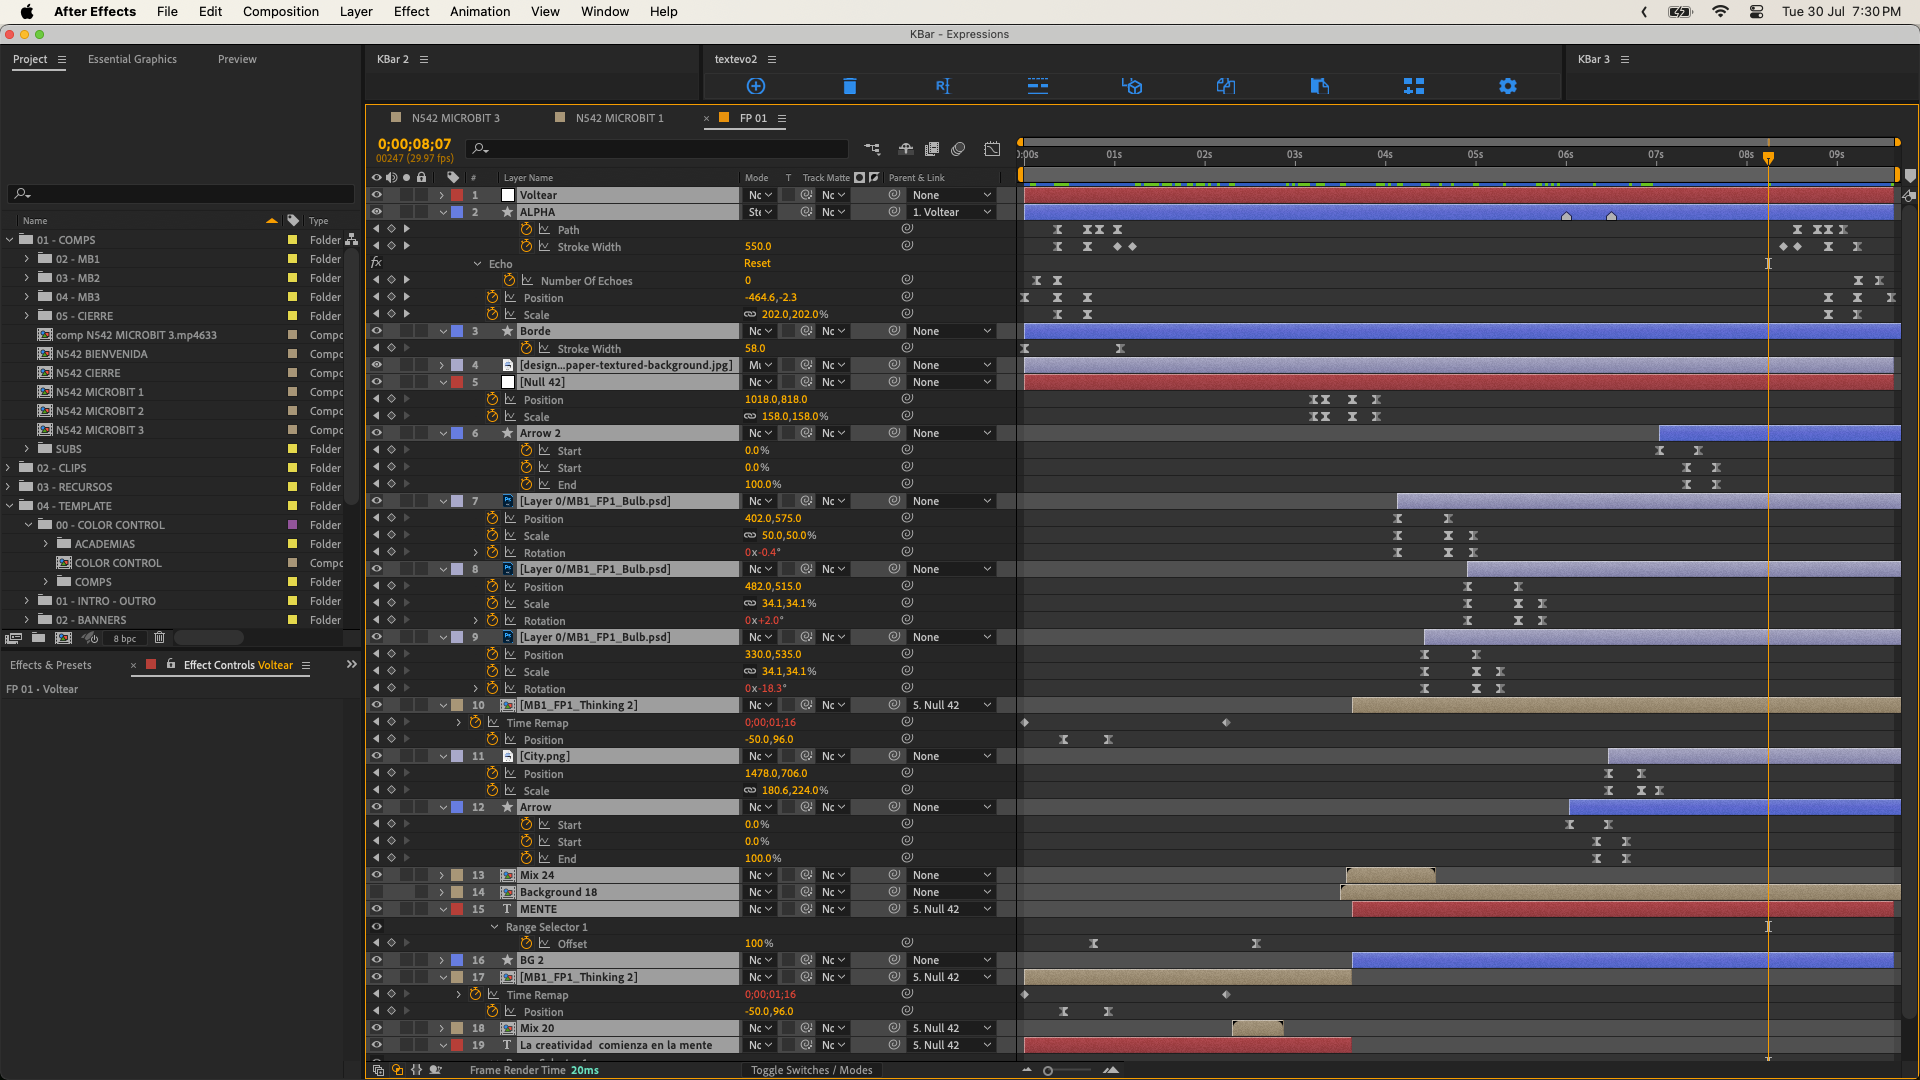Image resolution: width=1920 pixels, height=1080 pixels.
Task: Expand the Mix 24 layer properties
Action: pyautogui.click(x=442, y=875)
